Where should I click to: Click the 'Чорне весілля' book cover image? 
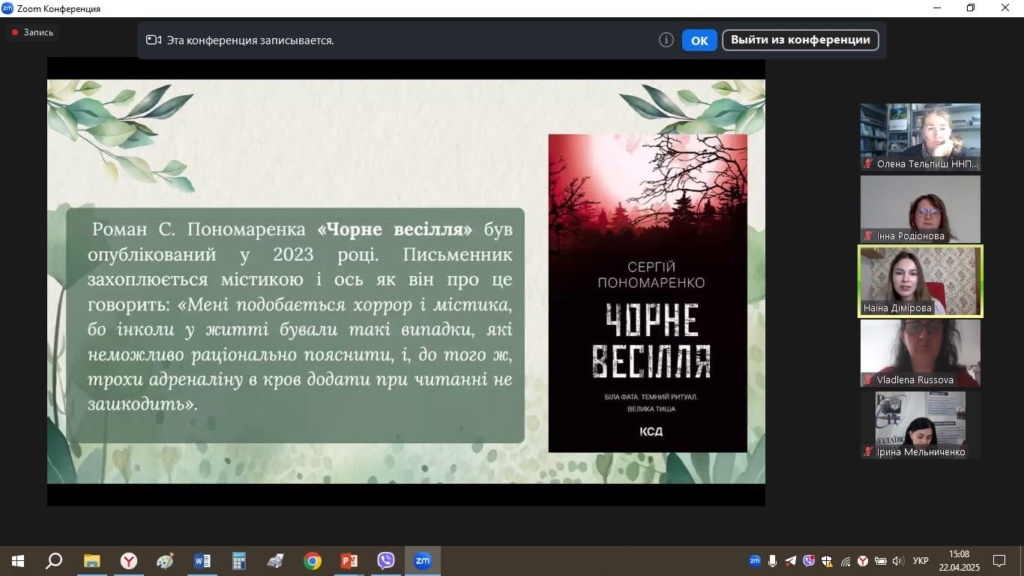tap(647, 293)
